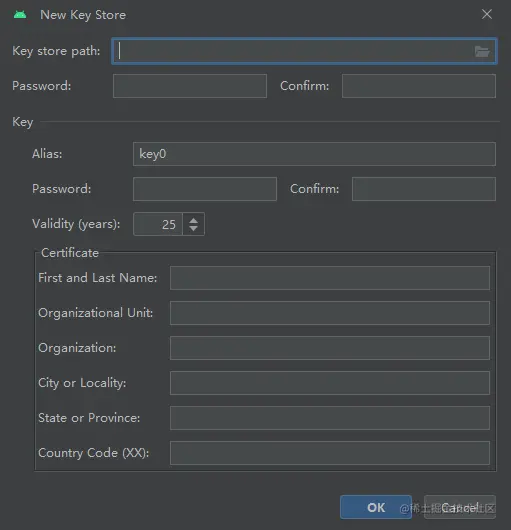Click the "Validity (years):" label
511x530 pixels.
click(76, 224)
